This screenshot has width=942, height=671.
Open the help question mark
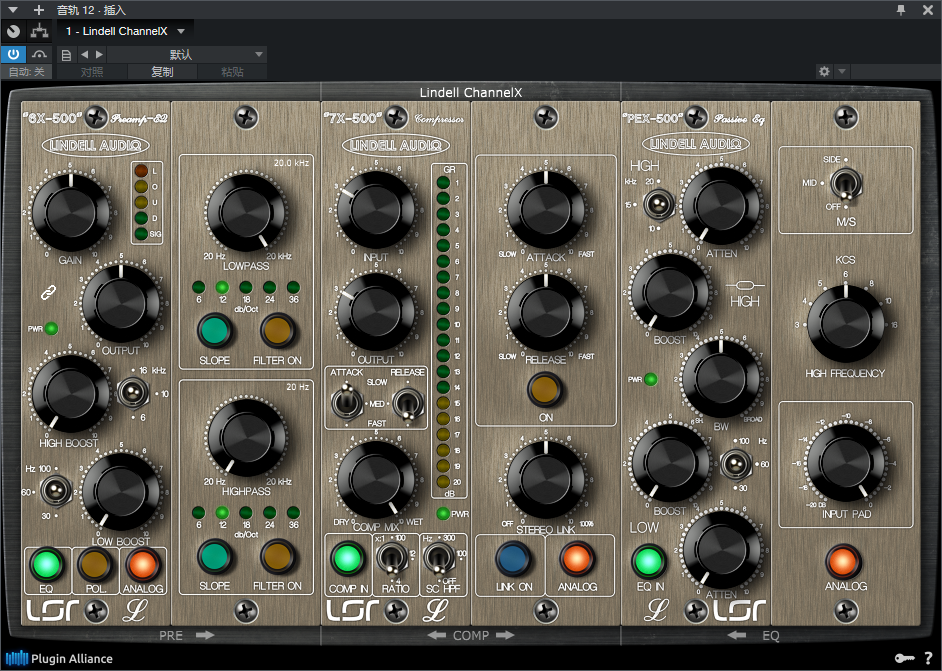pyautogui.click(x=929, y=658)
